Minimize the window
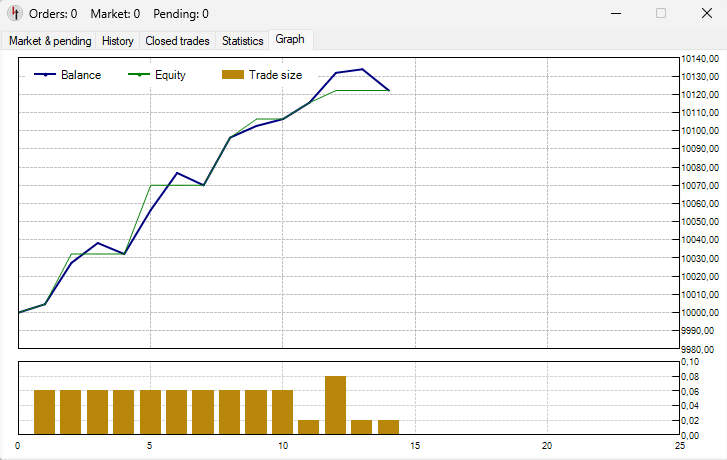The width and height of the screenshot is (727, 460). [616, 14]
